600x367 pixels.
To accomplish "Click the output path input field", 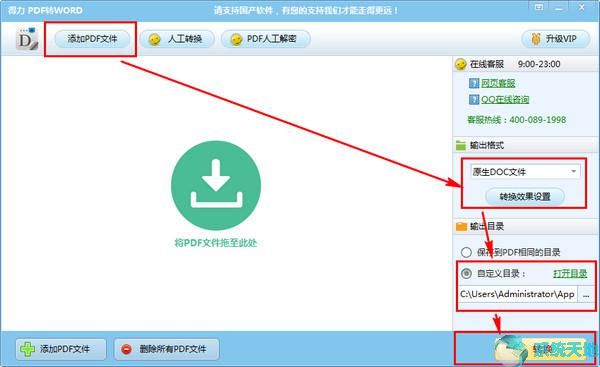I will [x=517, y=294].
